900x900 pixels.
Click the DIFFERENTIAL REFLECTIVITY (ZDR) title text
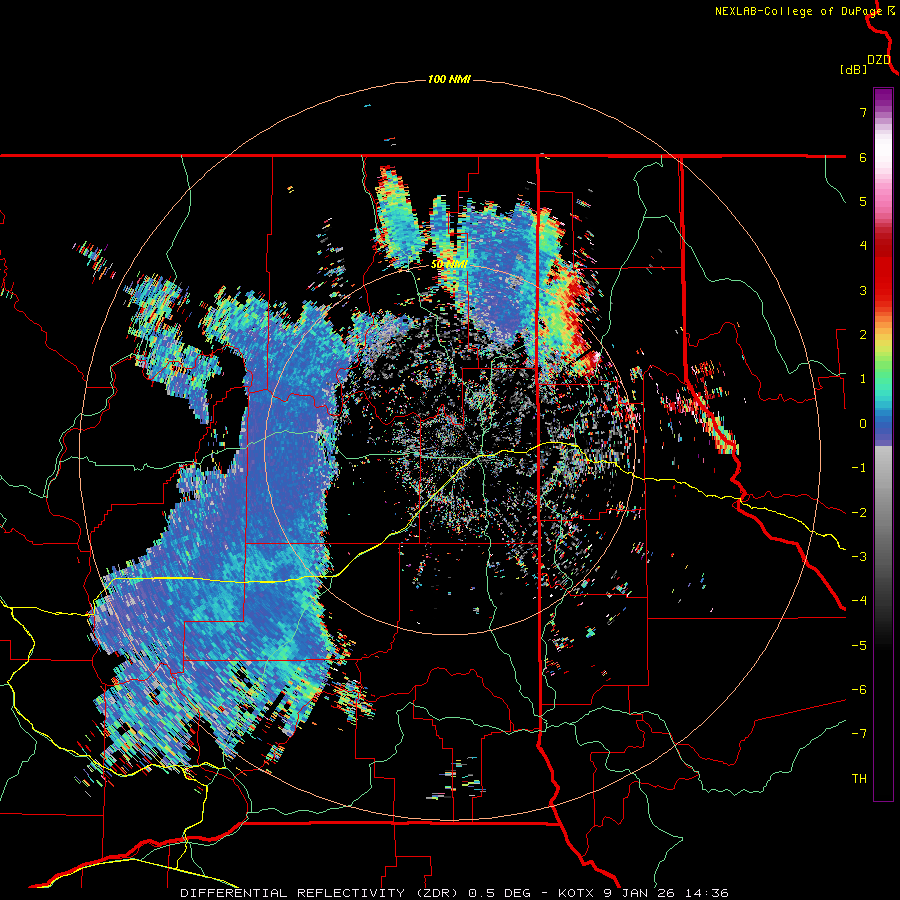coord(321,893)
